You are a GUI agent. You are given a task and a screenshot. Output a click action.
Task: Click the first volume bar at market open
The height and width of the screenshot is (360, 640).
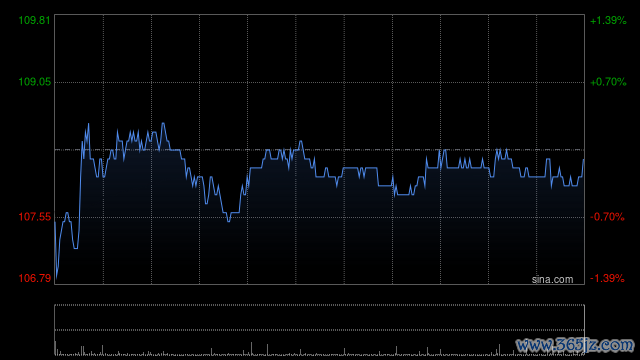click(x=56, y=348)
